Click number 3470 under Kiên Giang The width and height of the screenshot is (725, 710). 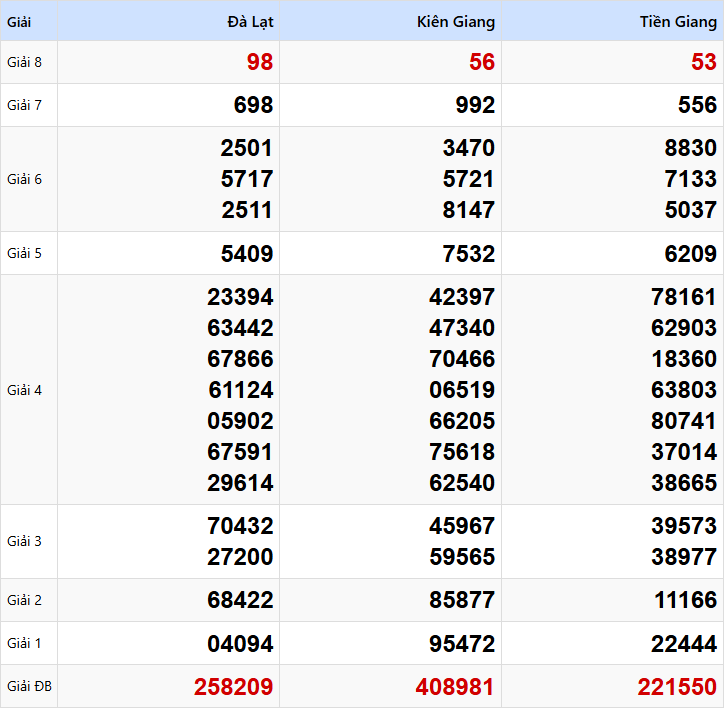click(468, 148)
